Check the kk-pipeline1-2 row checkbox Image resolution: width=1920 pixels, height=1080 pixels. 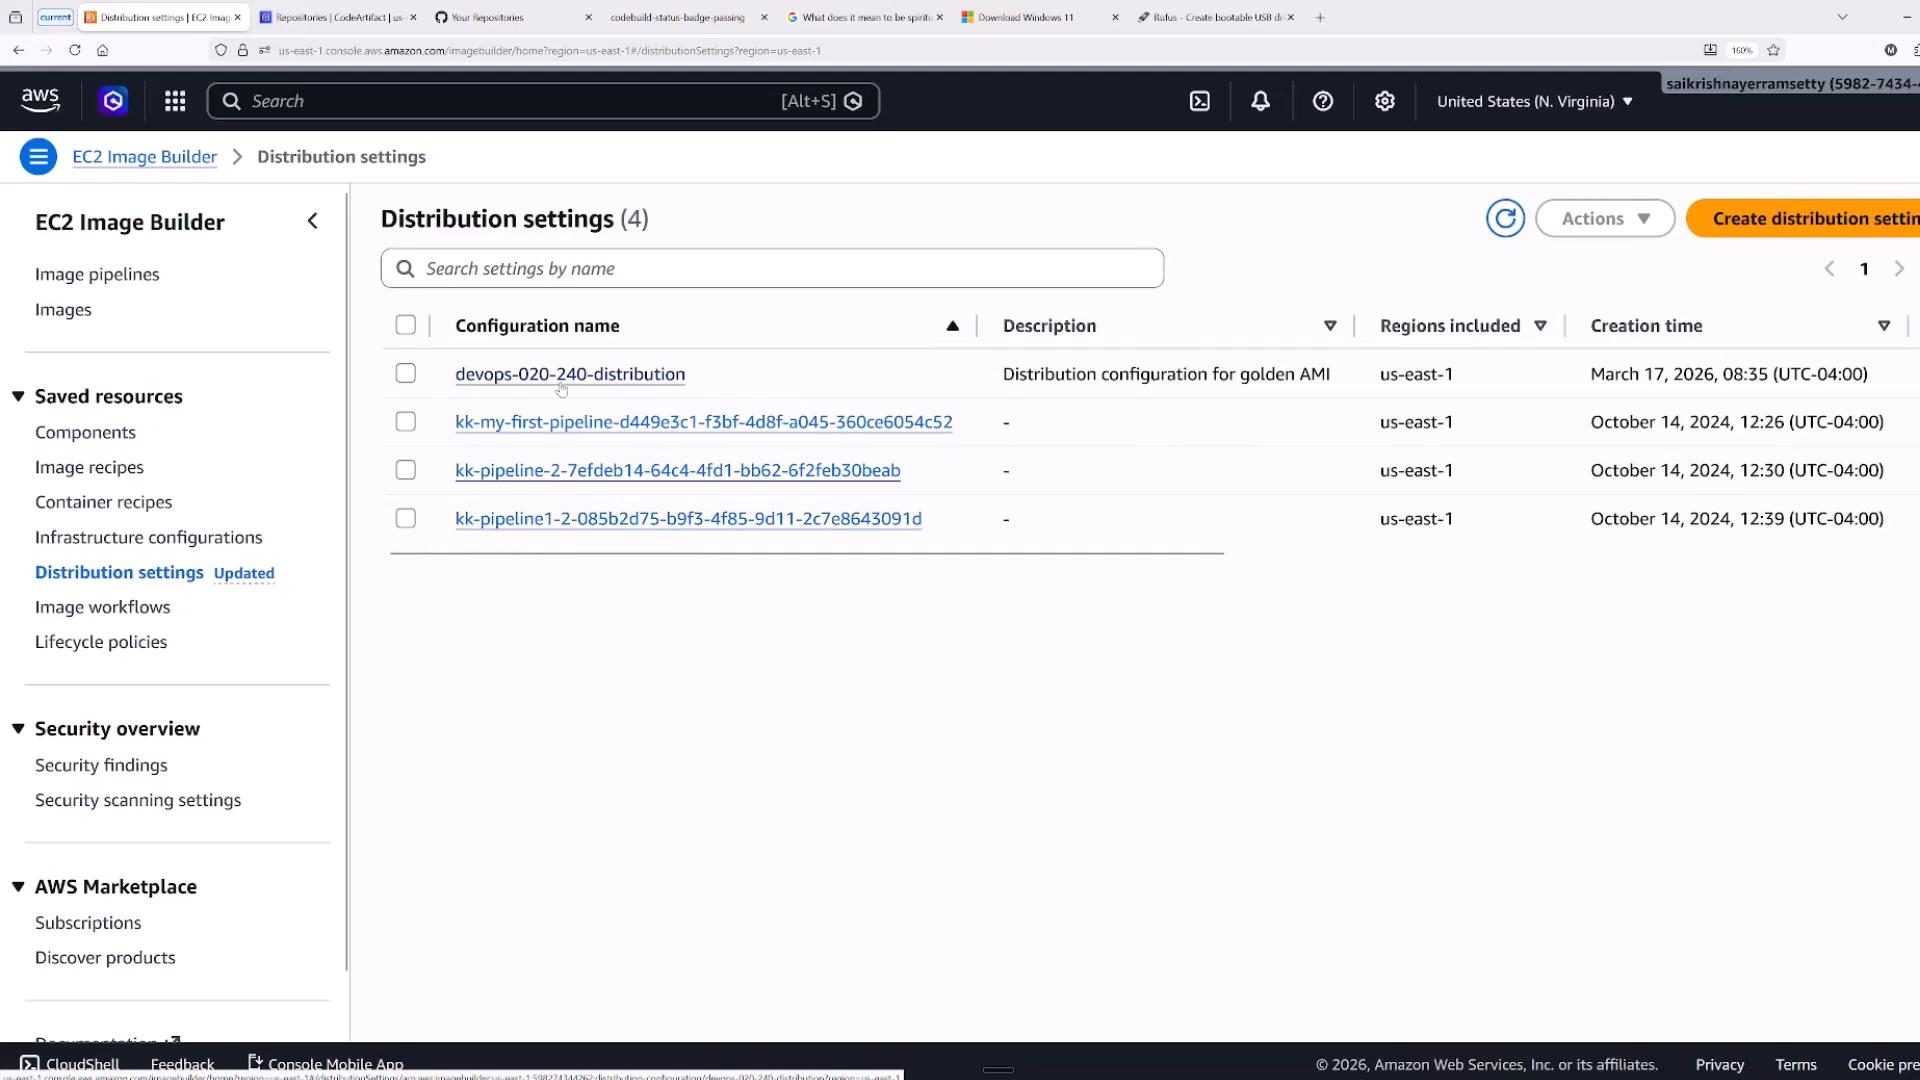point(405,518)
